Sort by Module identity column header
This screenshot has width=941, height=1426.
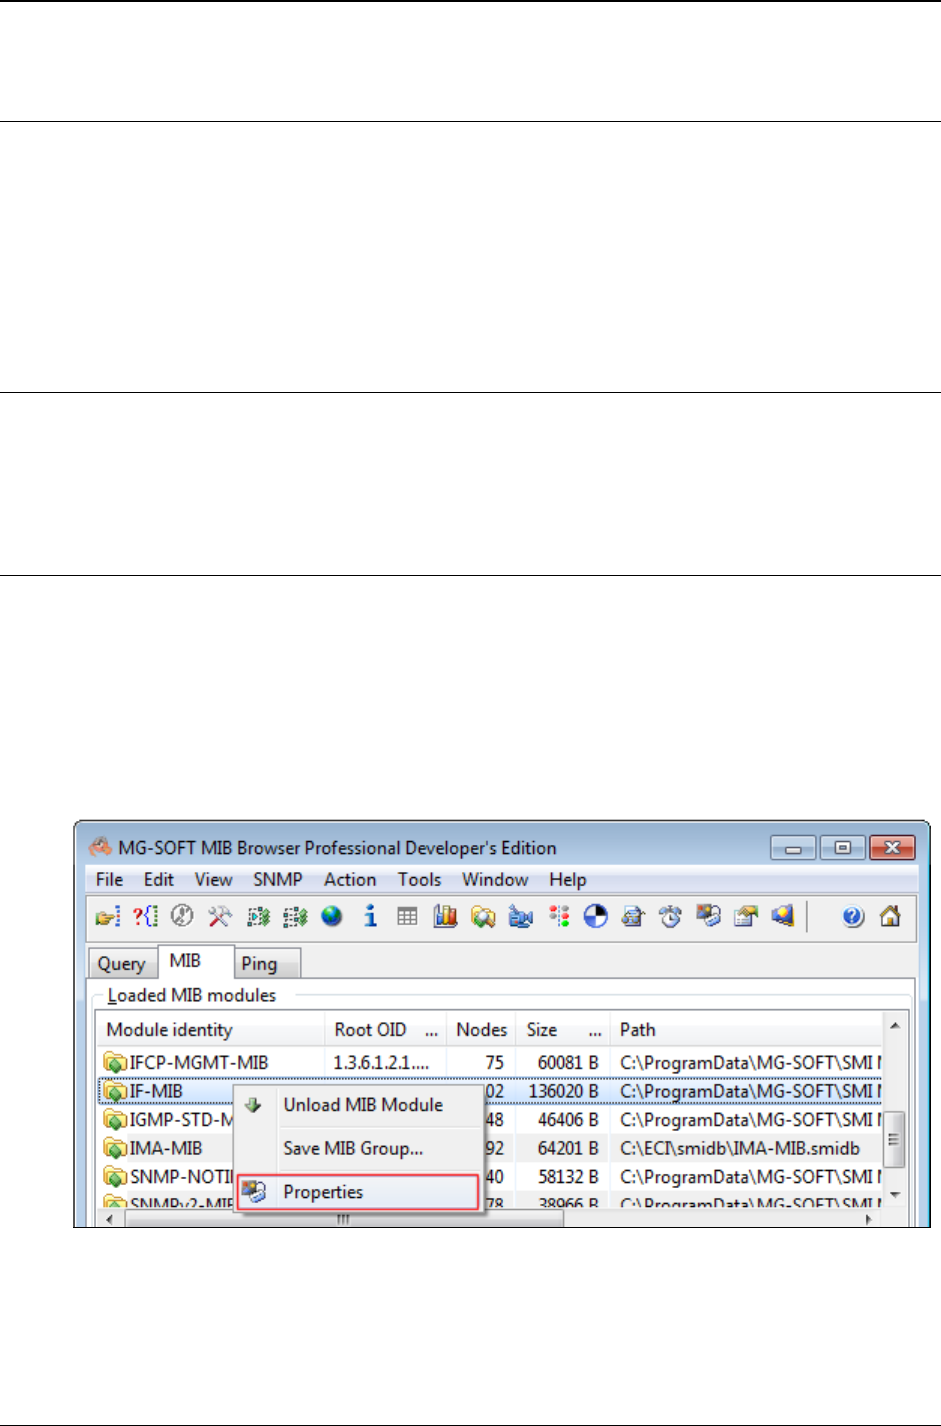coord(210,1030)
